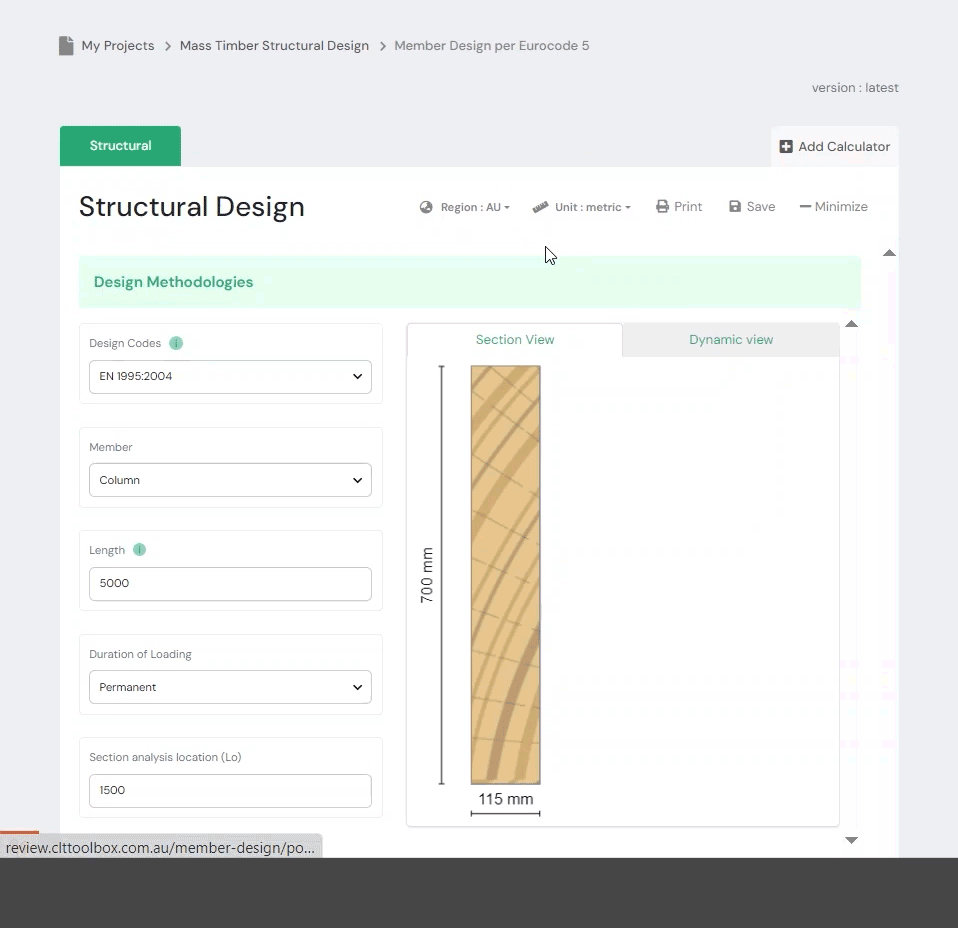Show info icon next to Length
The height and width of the screenshot is (928, 958).
[139, 550]
